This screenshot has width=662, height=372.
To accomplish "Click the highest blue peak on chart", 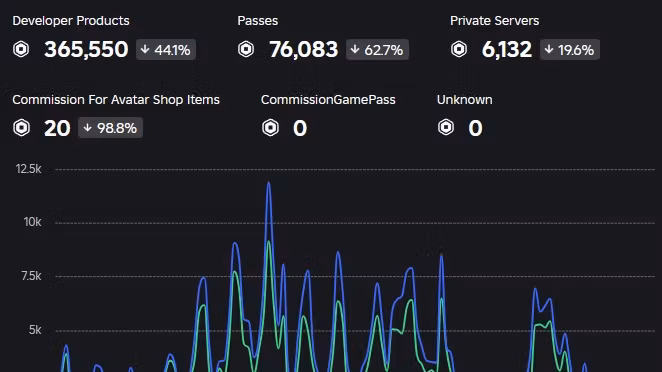I will pyautogui.click(x=269, y=183).
